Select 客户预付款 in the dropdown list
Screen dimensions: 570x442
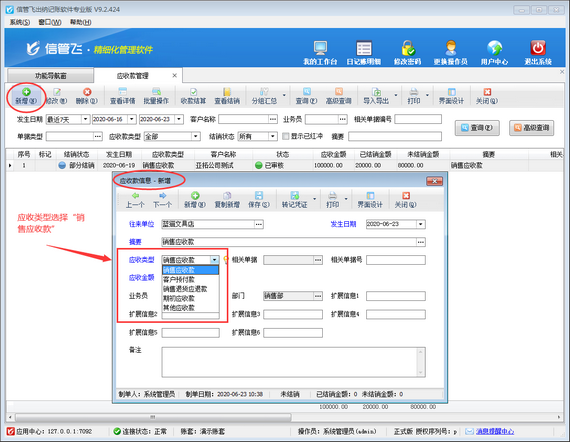[190, 280]
